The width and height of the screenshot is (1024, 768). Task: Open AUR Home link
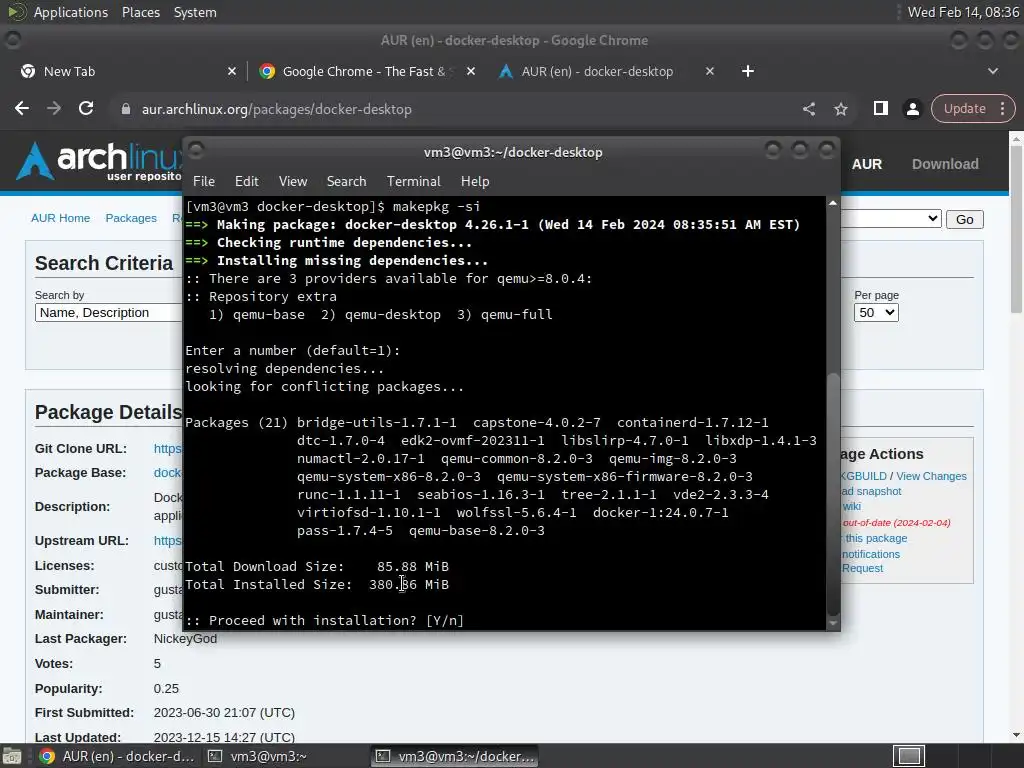(x=60, y=218)
